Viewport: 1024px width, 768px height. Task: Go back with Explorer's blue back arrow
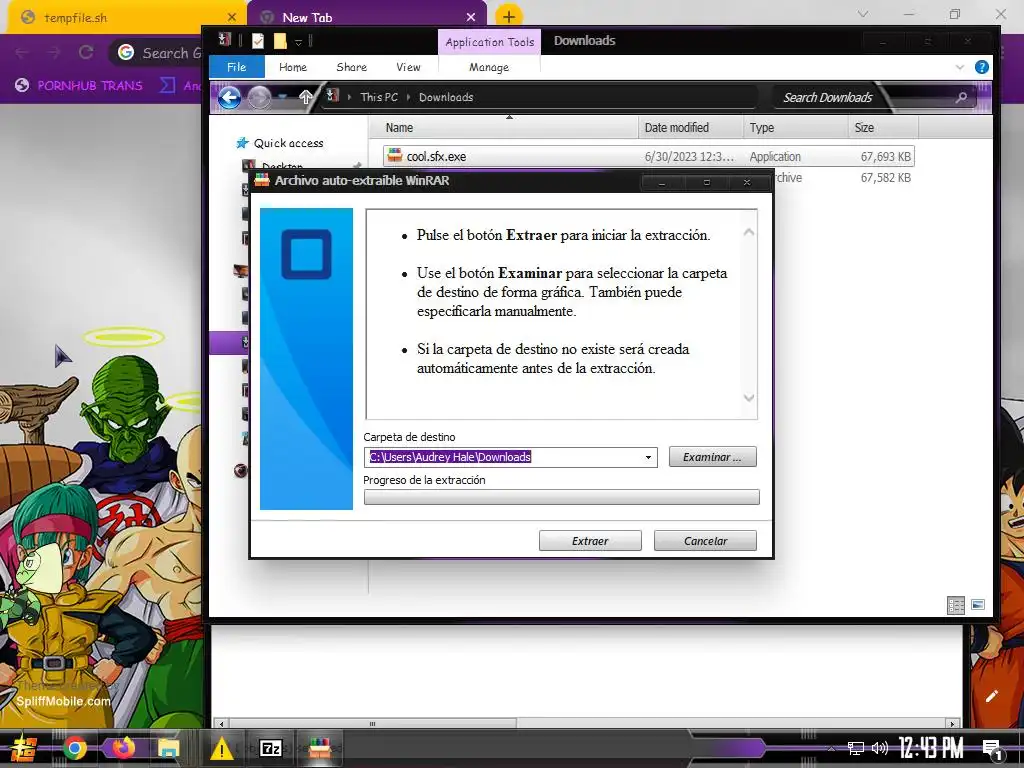point(229,98)
